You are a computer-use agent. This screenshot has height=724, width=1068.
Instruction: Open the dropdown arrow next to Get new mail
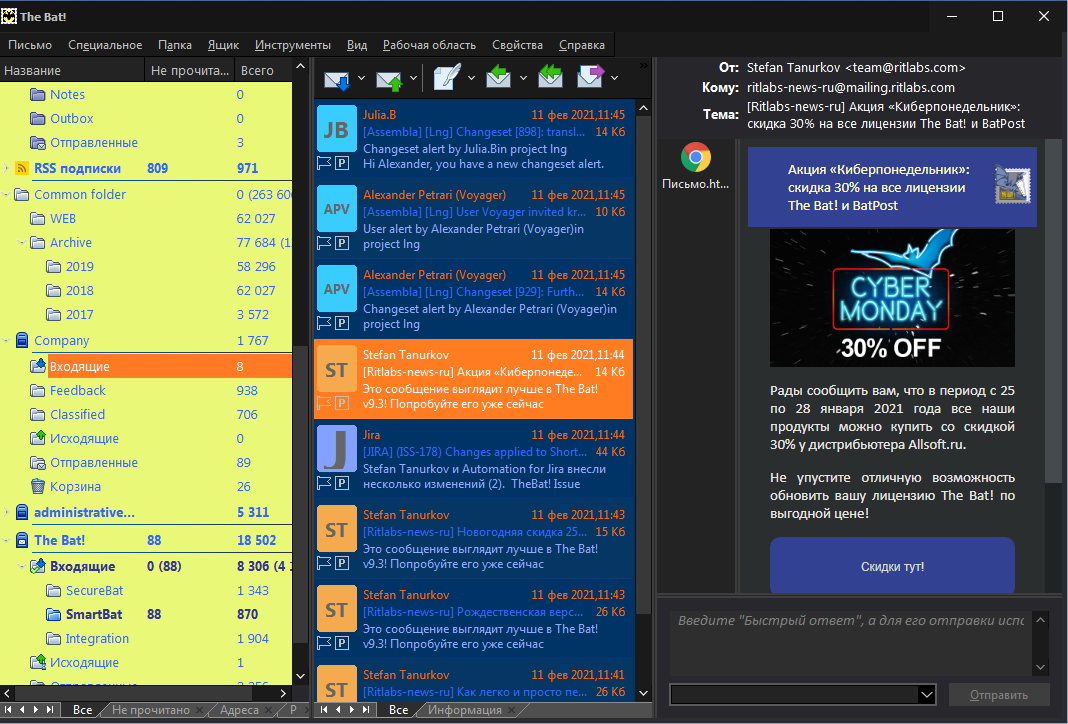[361, 78]
